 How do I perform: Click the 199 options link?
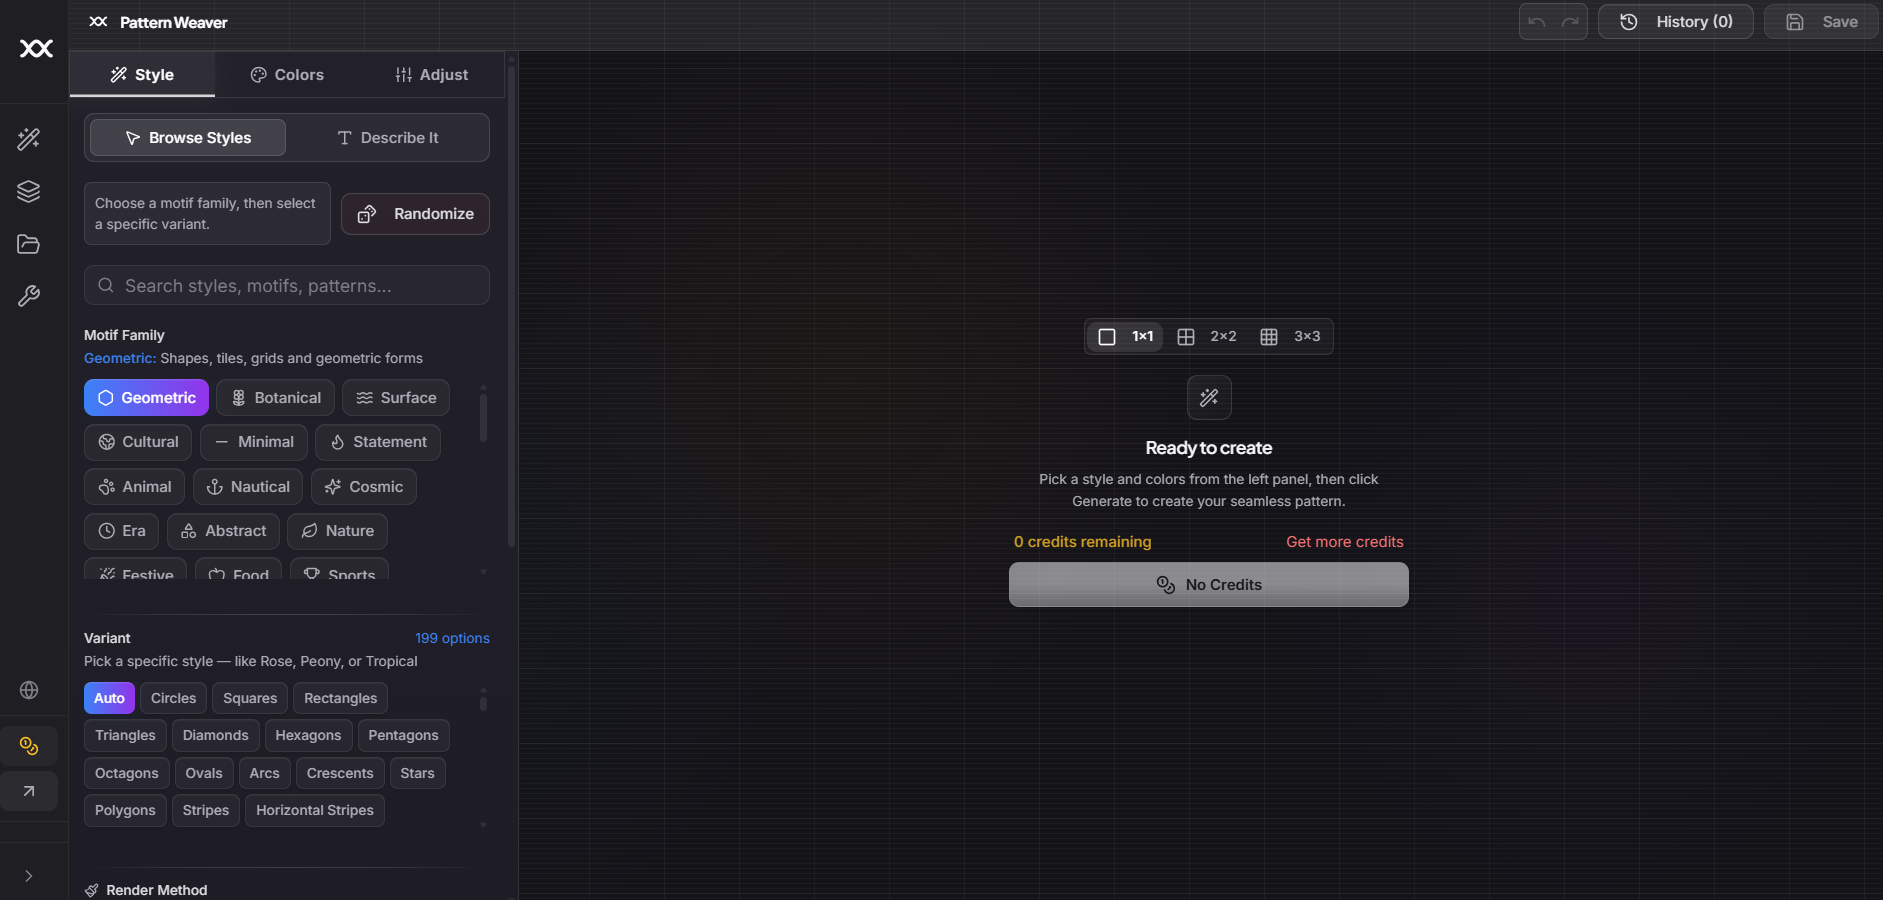[x=452, y=638]
